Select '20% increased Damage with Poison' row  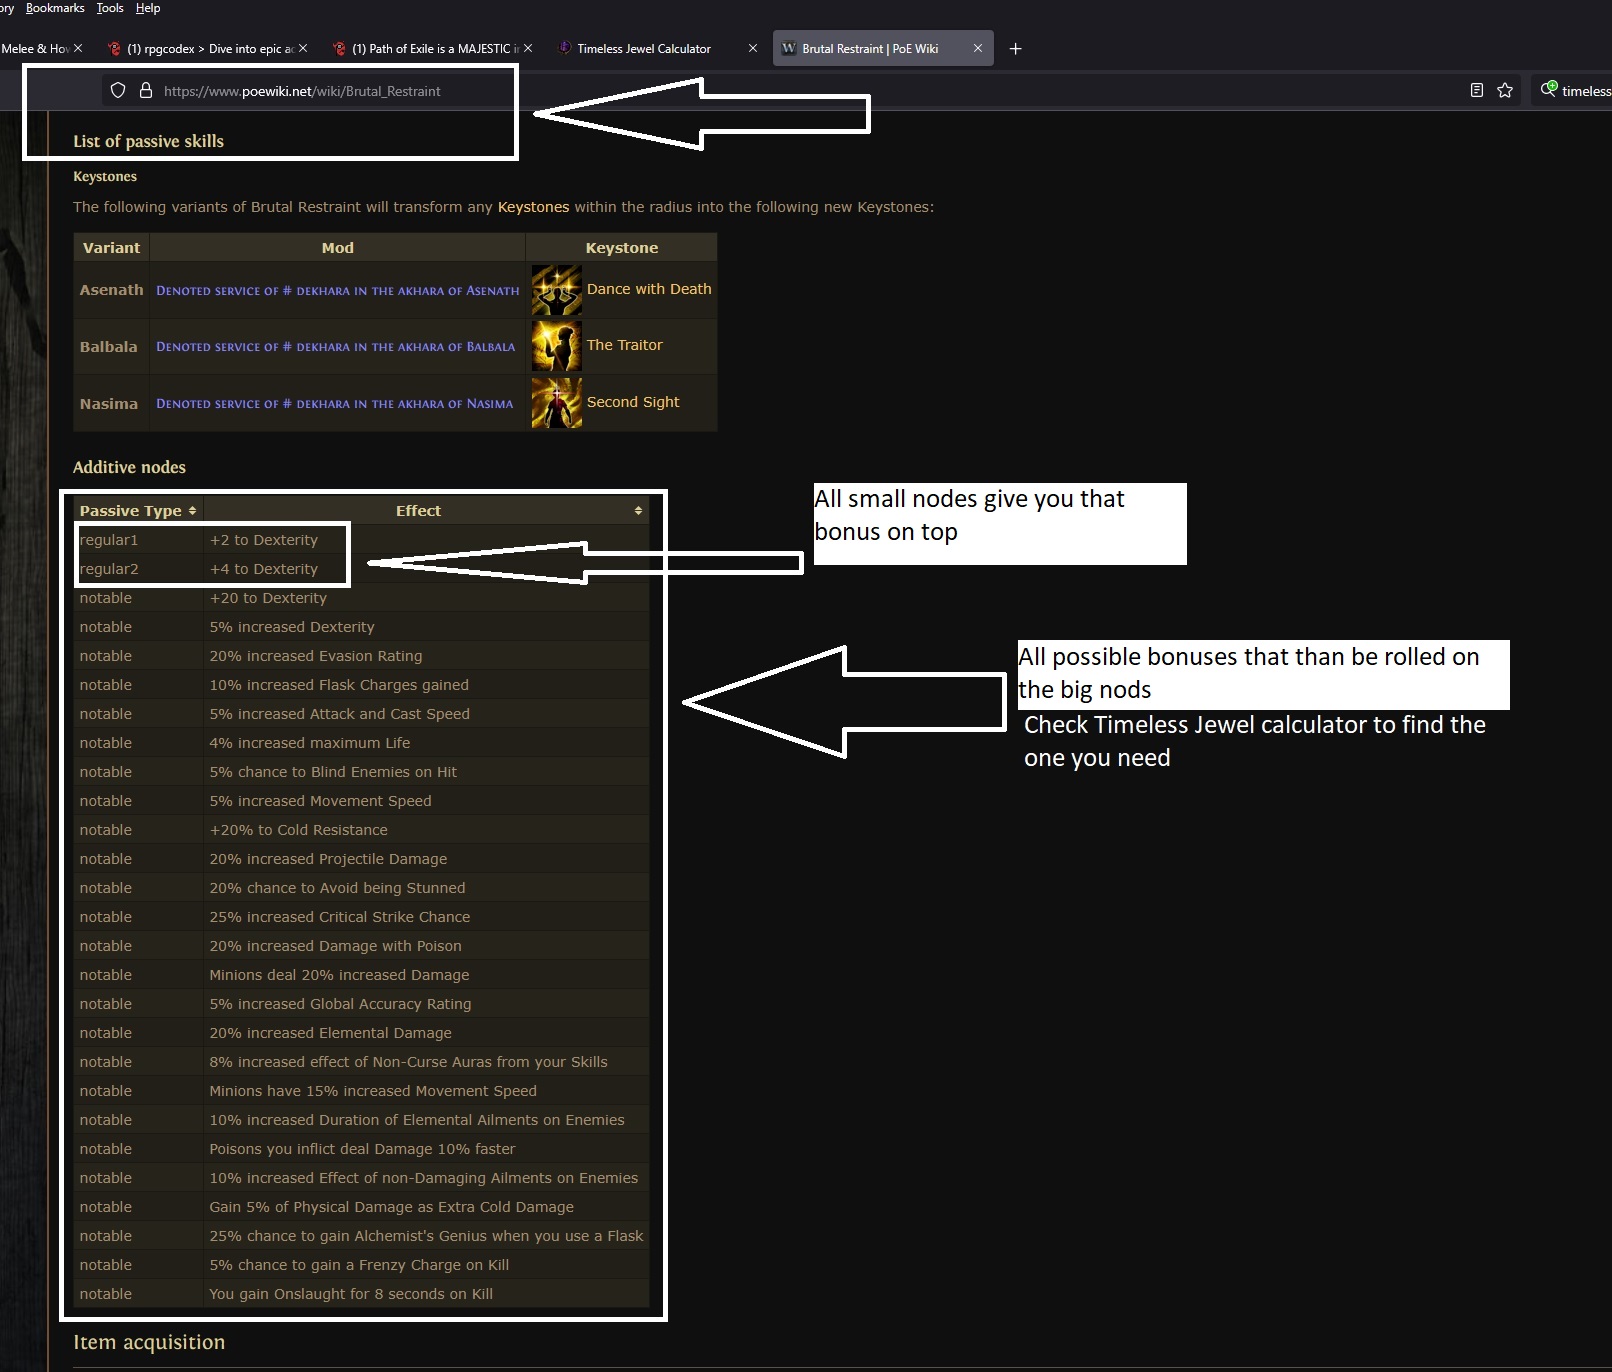[361, 946]
